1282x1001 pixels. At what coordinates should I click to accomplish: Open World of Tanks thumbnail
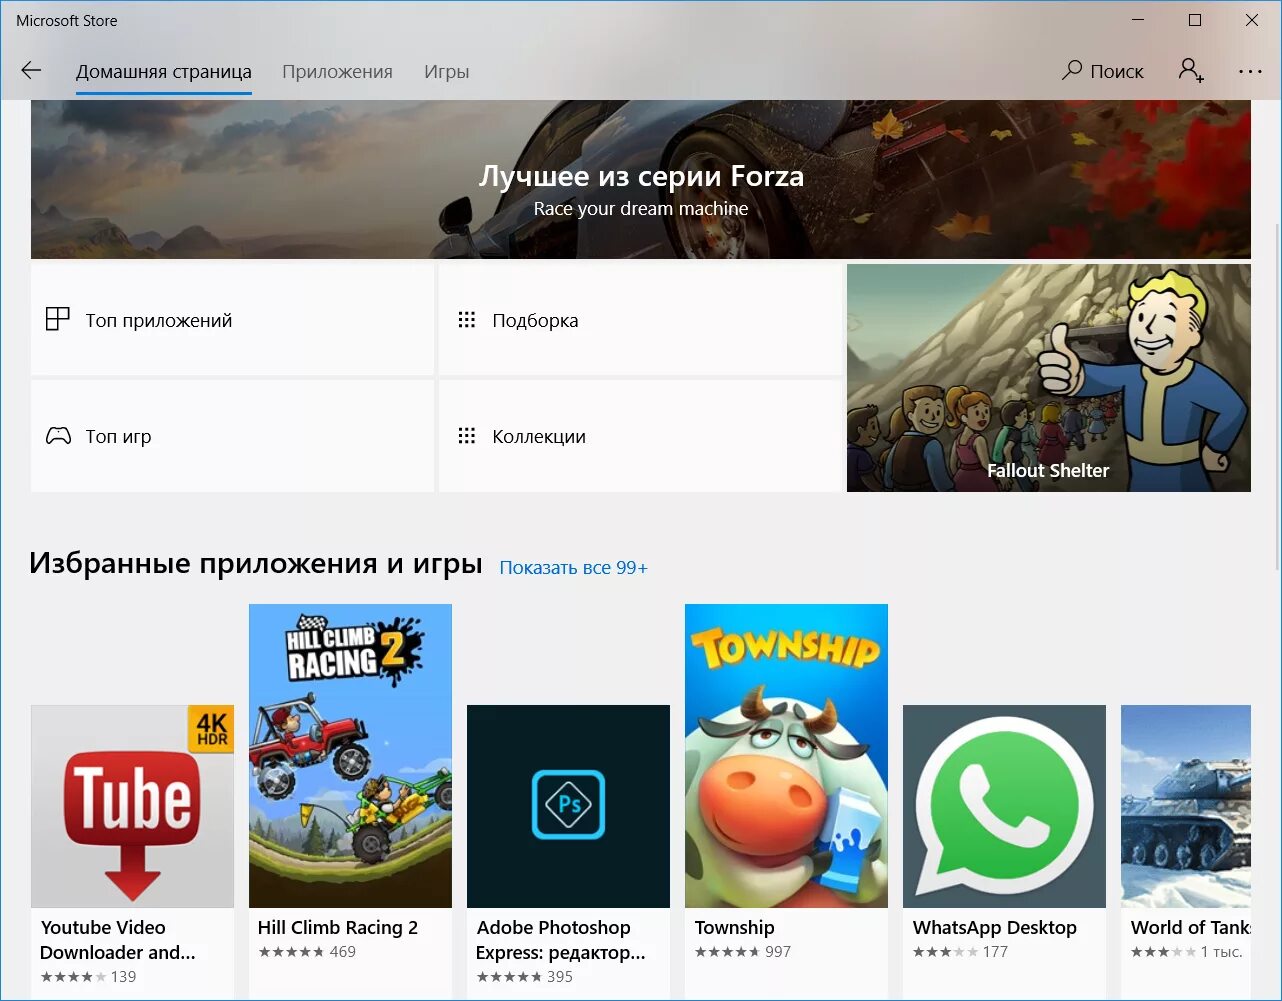coord(1186,806)
